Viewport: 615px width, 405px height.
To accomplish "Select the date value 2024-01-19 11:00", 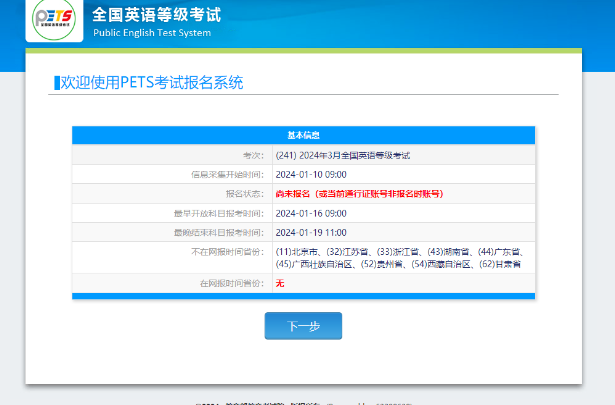I will pos(311,232).
